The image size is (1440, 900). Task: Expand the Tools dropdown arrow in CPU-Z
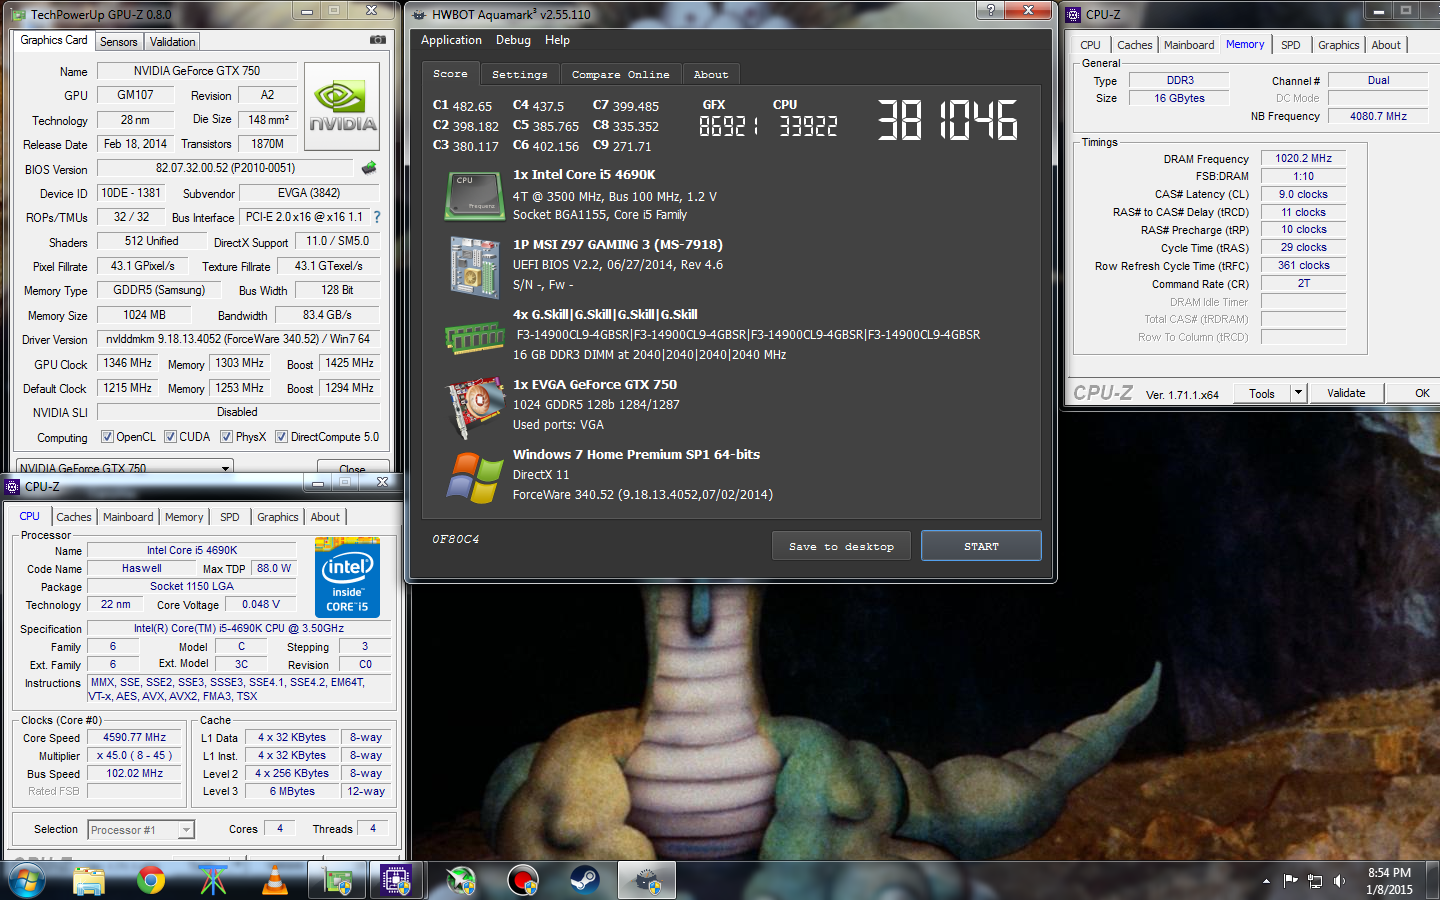tap(1298, 393)
